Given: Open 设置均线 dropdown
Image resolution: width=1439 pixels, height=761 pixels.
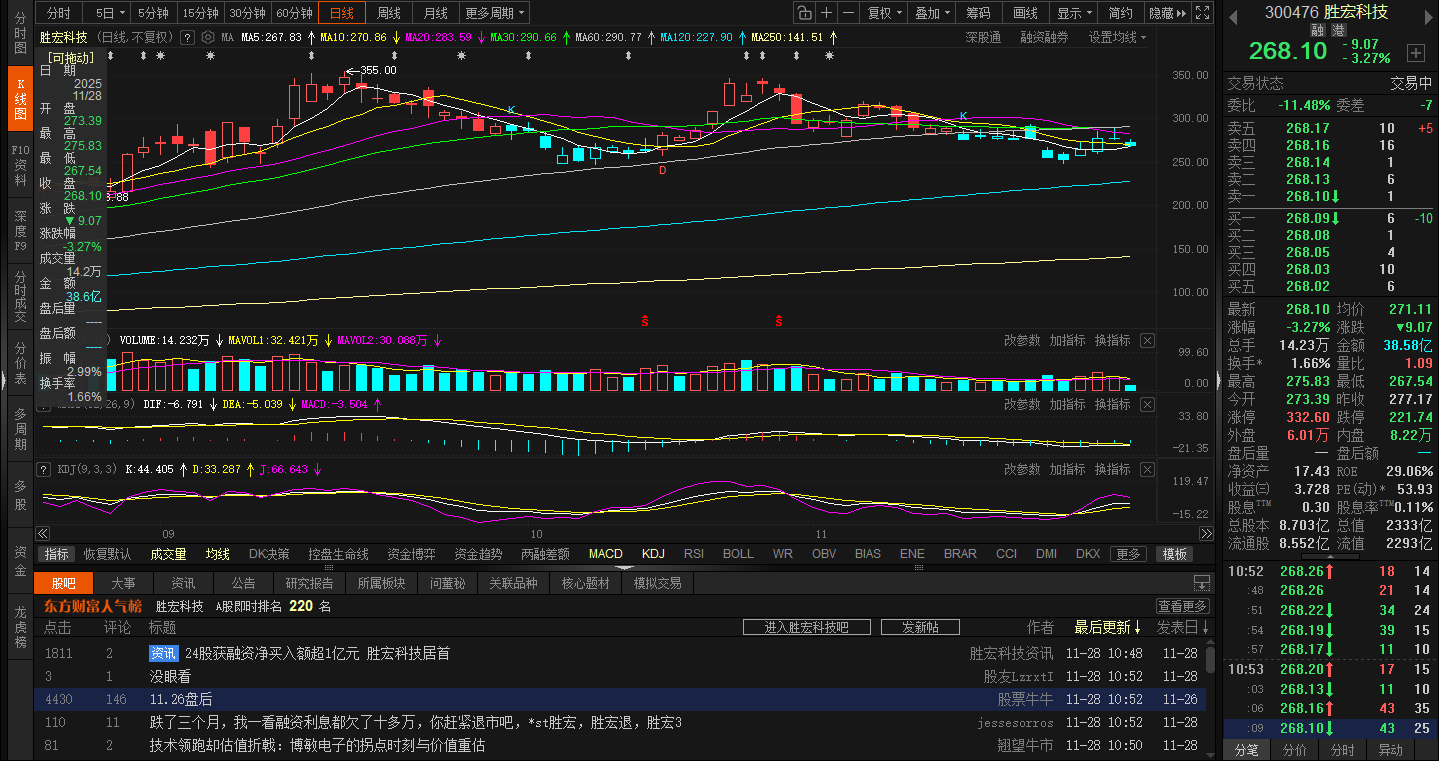Looking at the screenshot, I should tap(1118, 37).
